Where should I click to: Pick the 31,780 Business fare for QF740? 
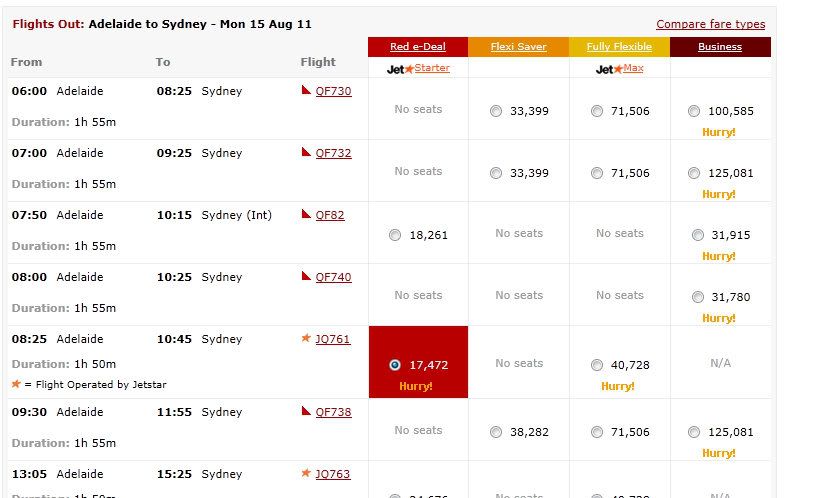coord(698,297)
